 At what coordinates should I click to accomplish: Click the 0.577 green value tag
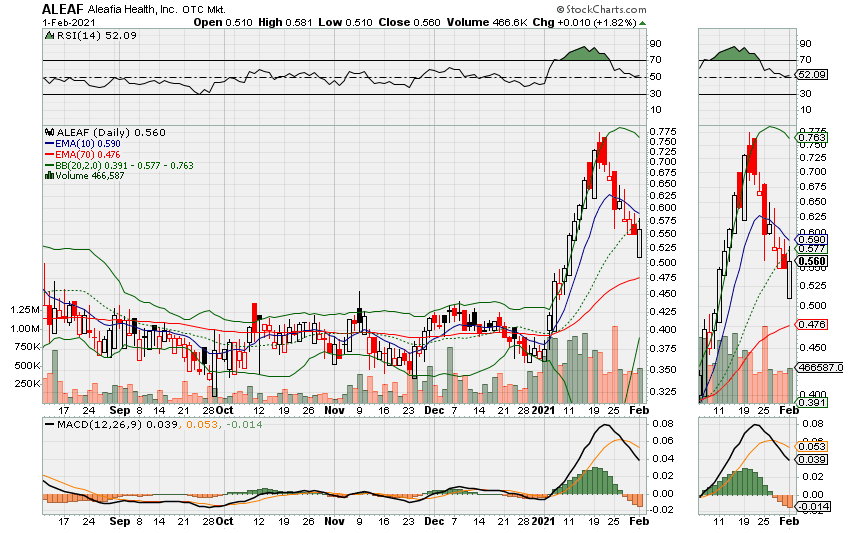811,249
